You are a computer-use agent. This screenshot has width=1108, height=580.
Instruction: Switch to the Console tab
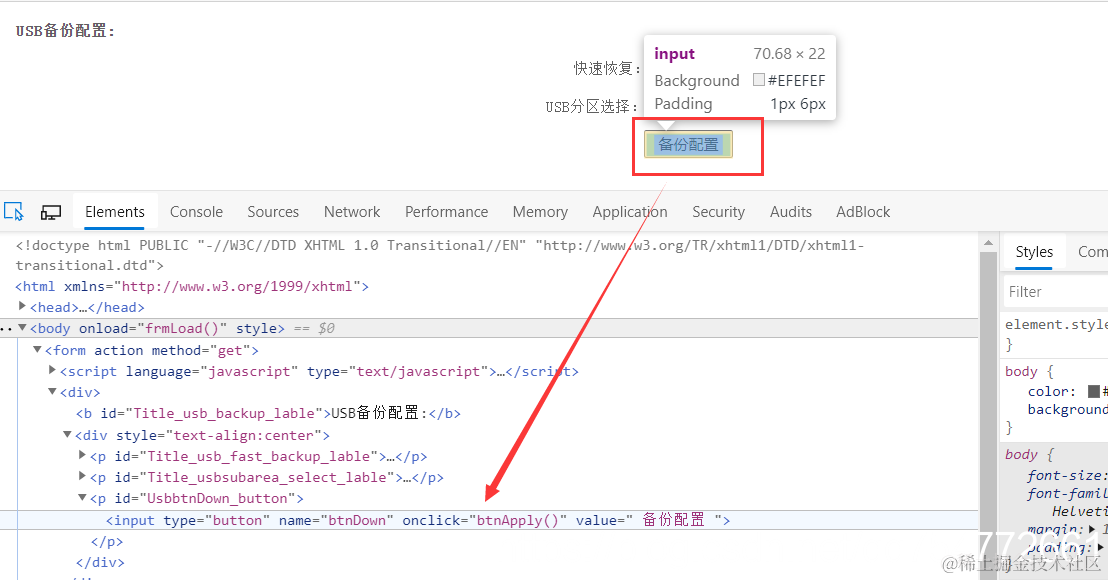(x=196, y=212)
